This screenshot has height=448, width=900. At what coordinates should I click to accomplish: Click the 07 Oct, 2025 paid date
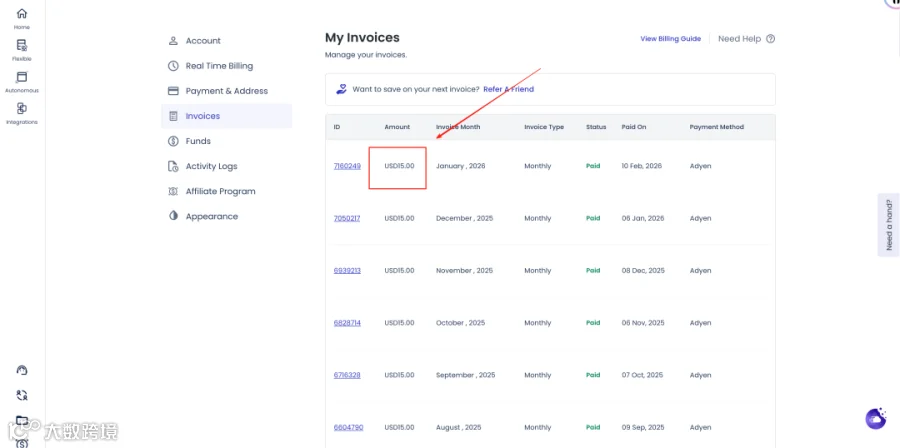[642, 375]
